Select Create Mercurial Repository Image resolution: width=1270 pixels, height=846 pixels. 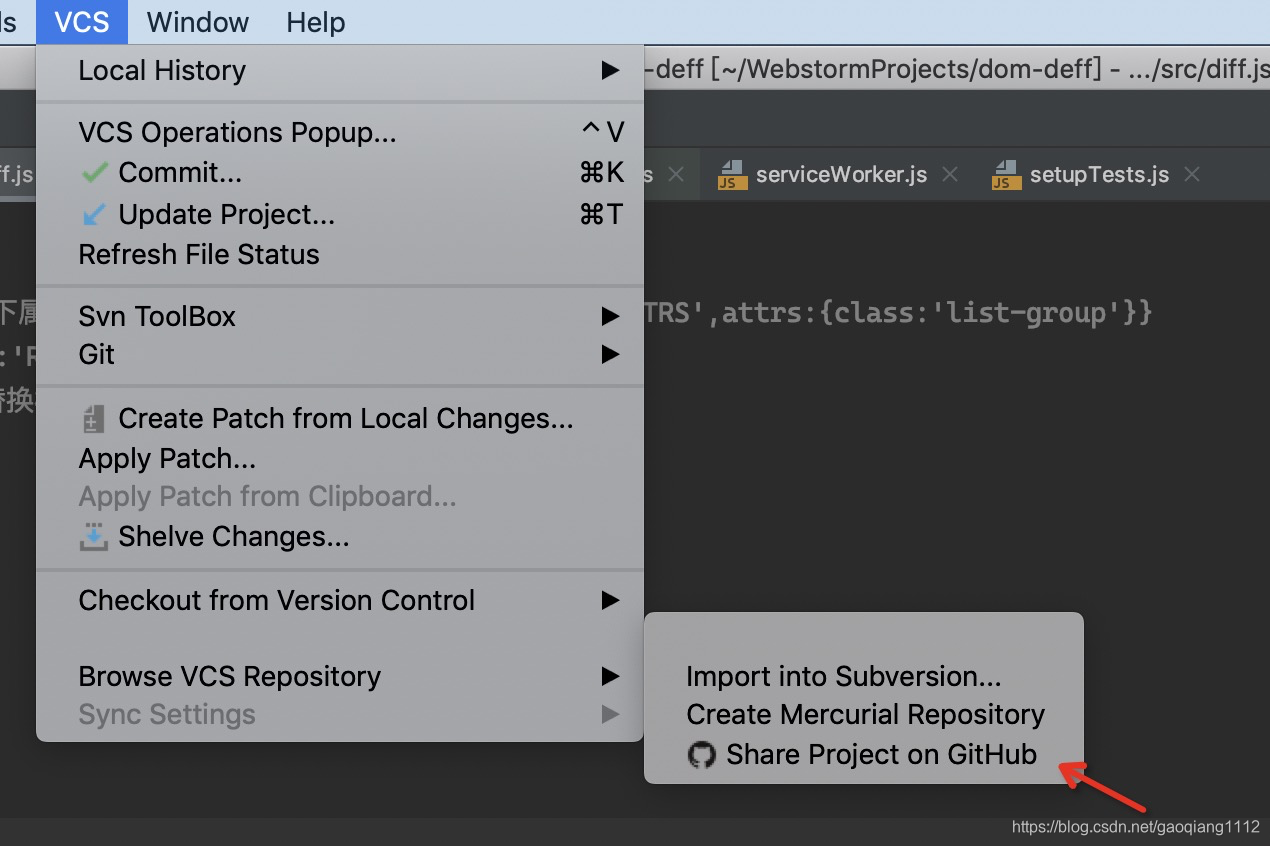click(864, 715)
